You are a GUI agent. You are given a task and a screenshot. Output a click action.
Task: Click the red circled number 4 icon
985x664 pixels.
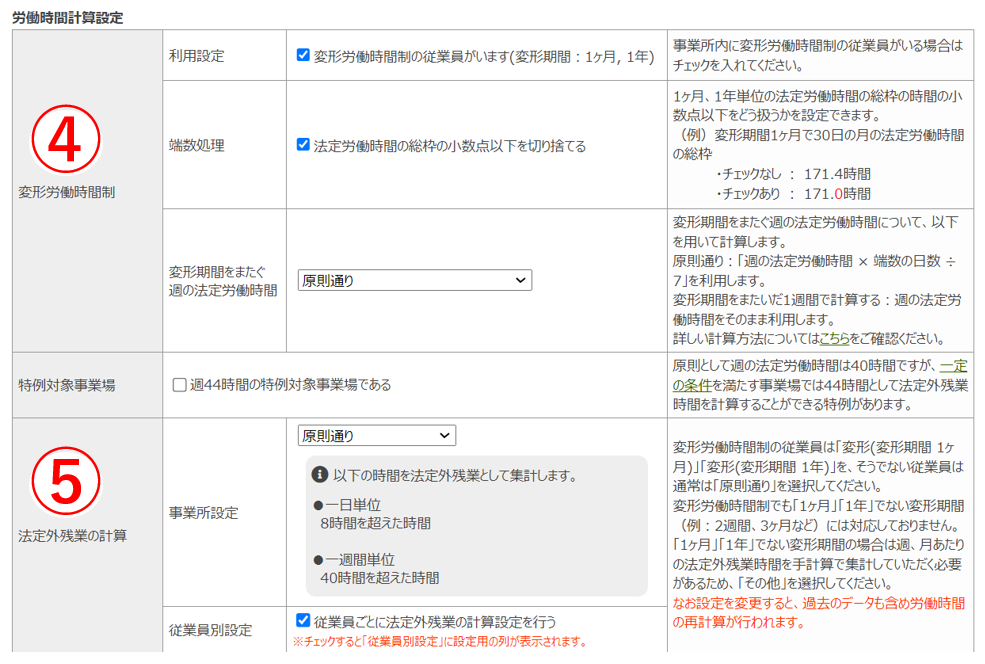coord(66,140)
